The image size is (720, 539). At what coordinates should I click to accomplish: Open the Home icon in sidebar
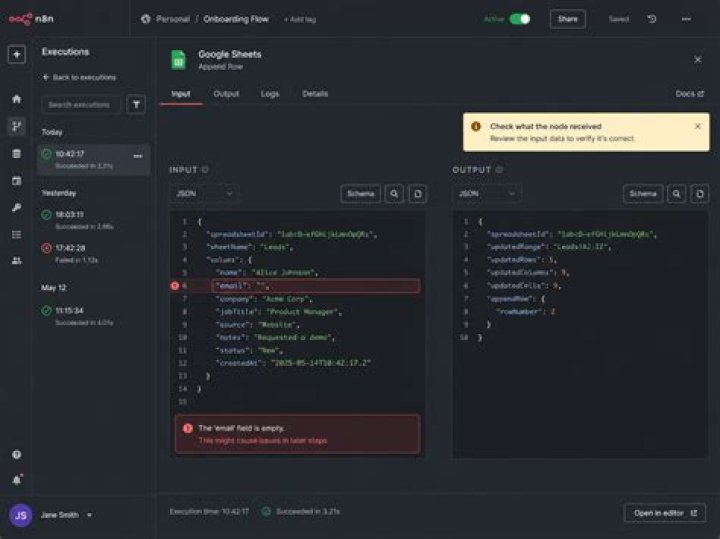17,99
